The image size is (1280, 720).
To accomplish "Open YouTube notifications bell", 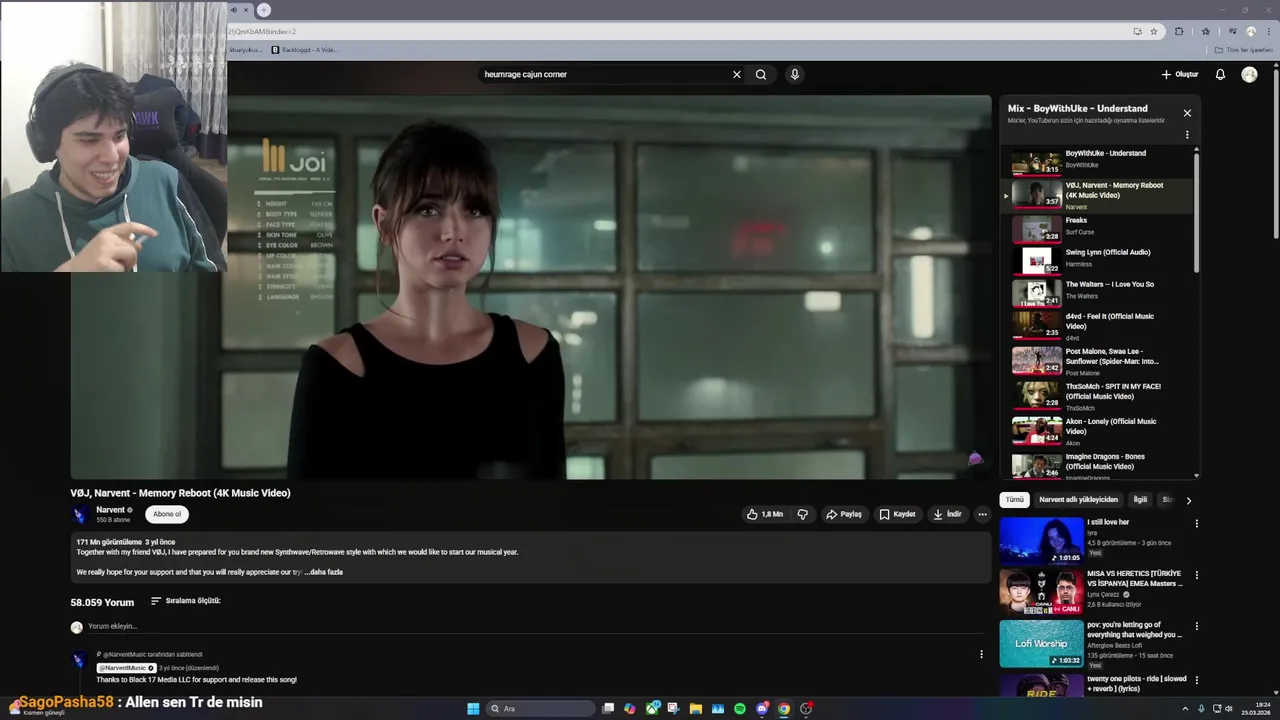I will tap(1220, 74).
